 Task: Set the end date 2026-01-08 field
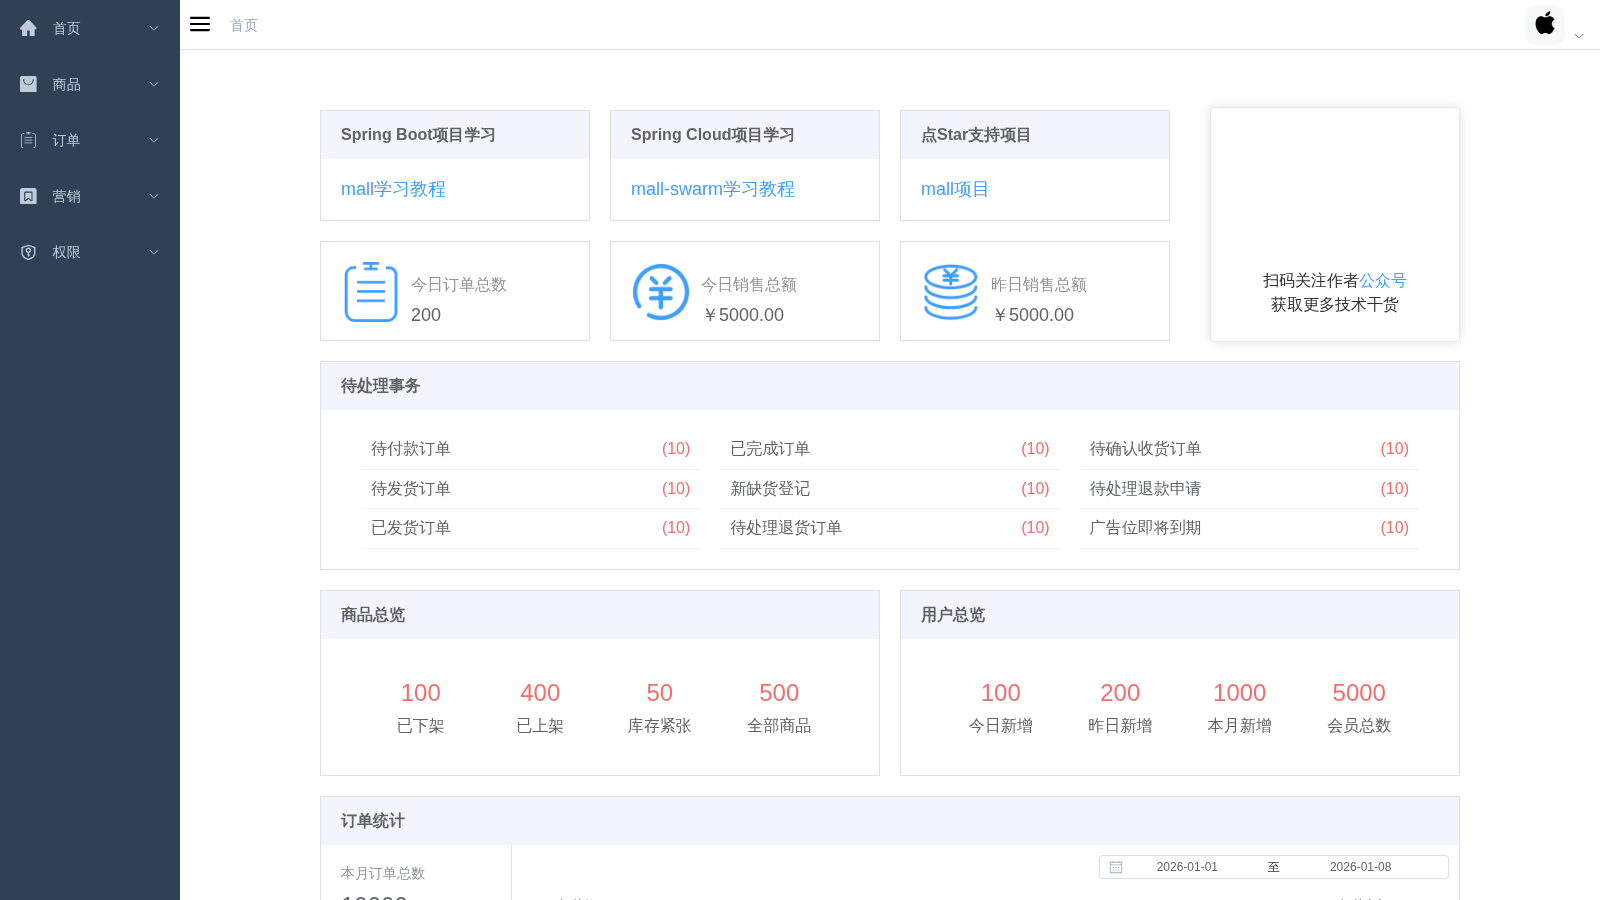tap(1360, 867)
